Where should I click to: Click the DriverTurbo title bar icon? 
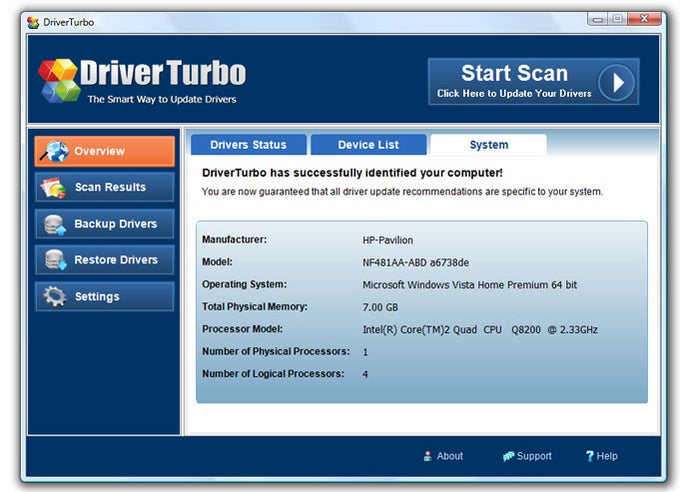coord(33,23)
